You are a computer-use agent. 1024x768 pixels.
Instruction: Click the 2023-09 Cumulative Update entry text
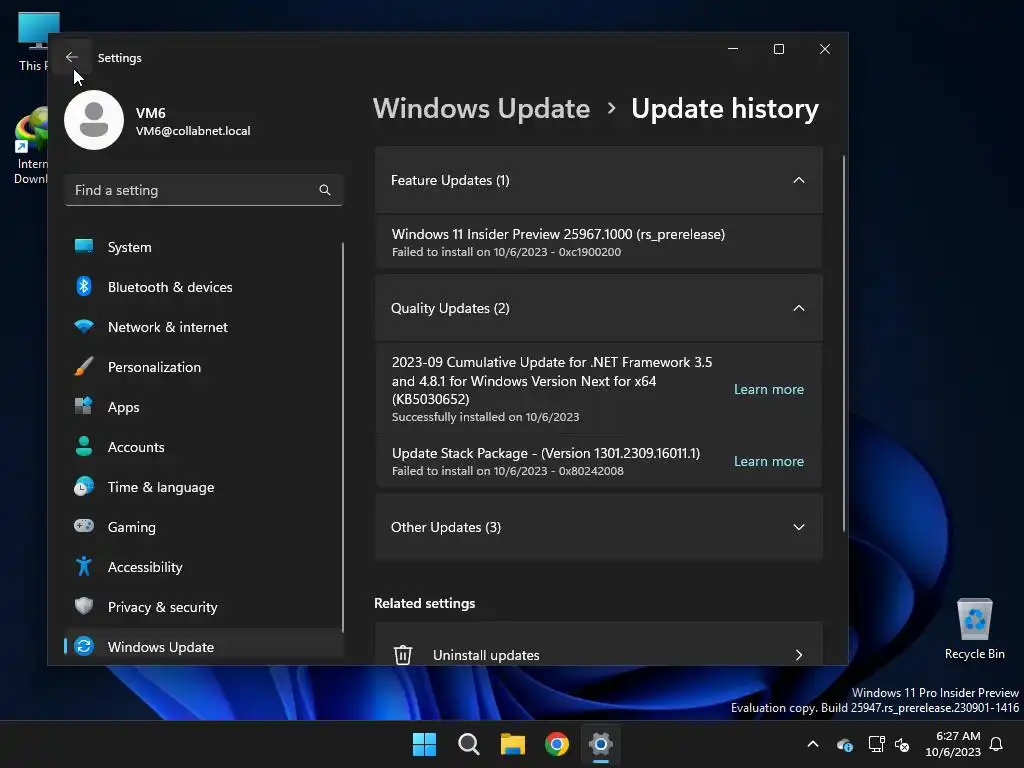(552, 380)
